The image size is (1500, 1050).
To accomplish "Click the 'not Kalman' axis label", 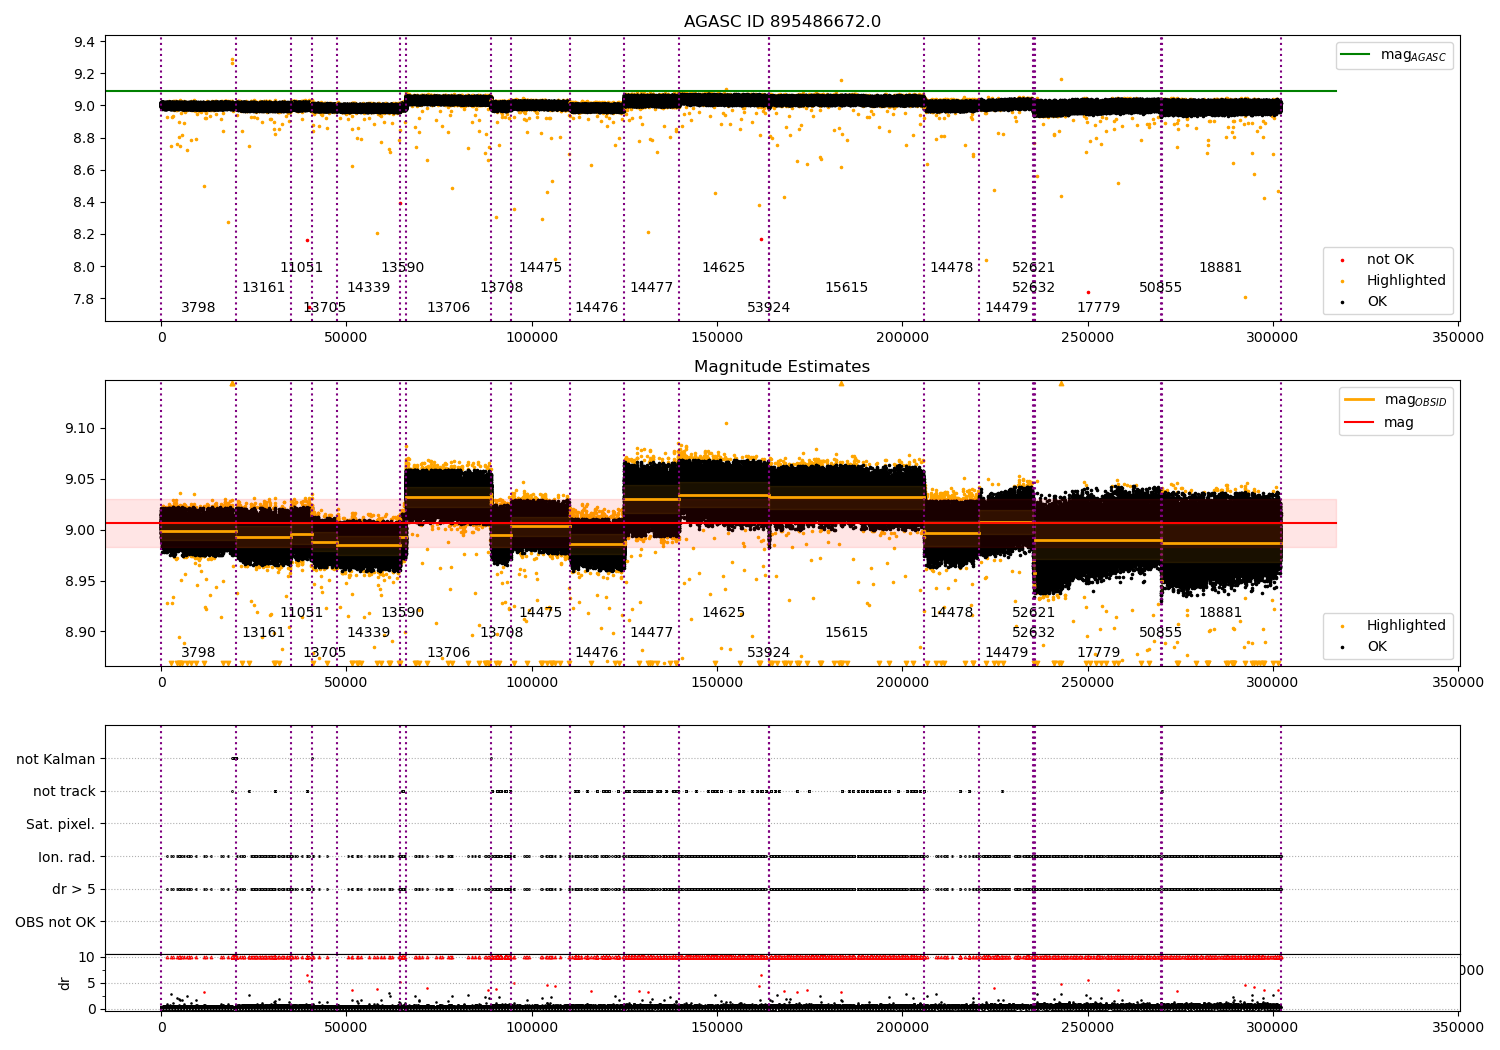I will [x=56, y=759].
